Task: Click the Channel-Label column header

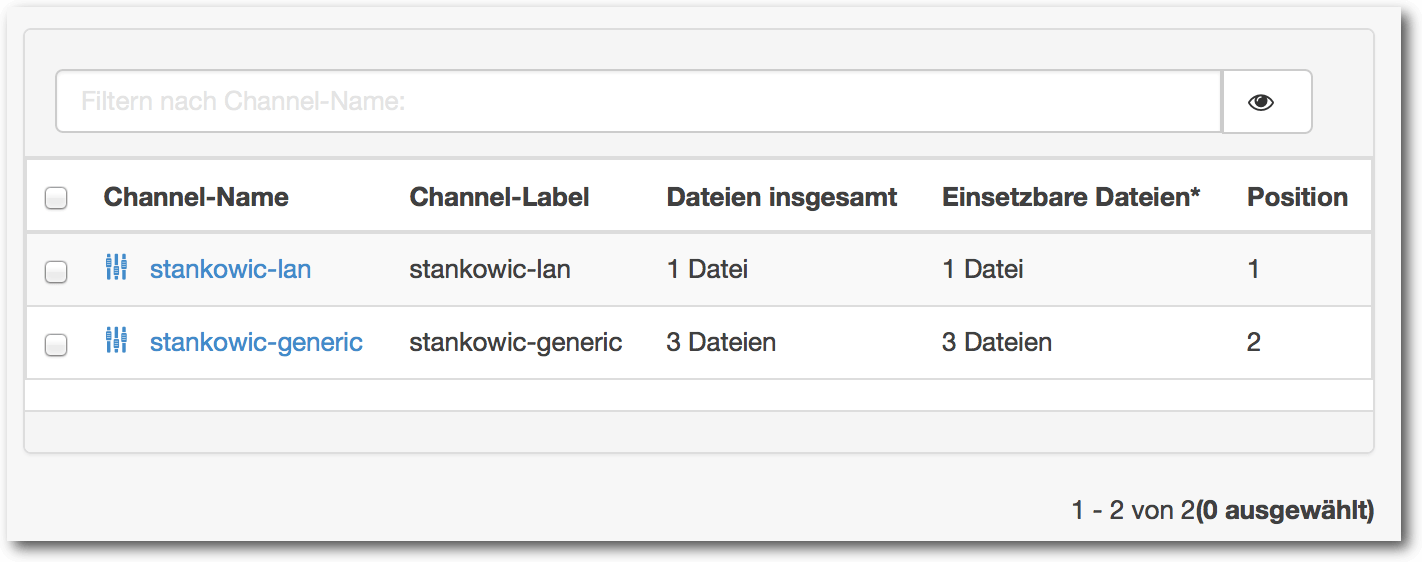Action: pyautogui.click(x=499, y=197)
